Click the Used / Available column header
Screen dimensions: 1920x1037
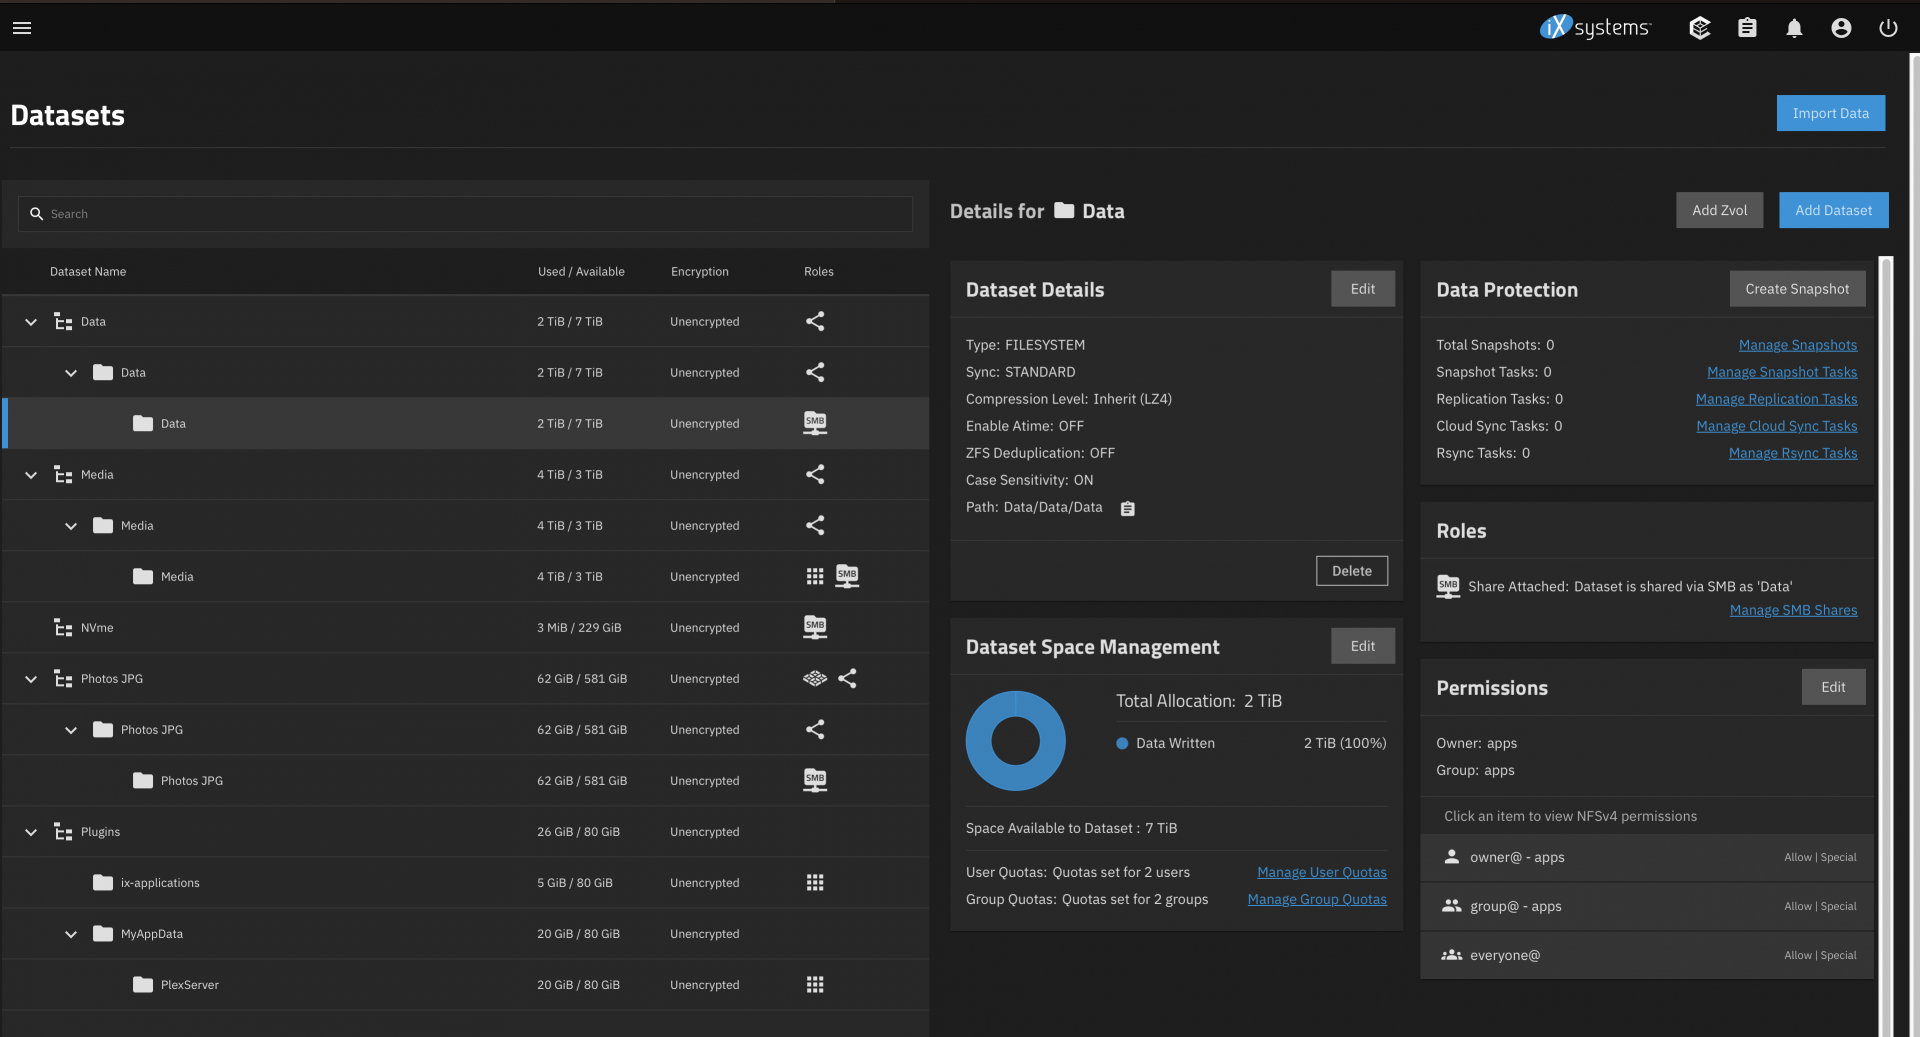click(581, 272)
